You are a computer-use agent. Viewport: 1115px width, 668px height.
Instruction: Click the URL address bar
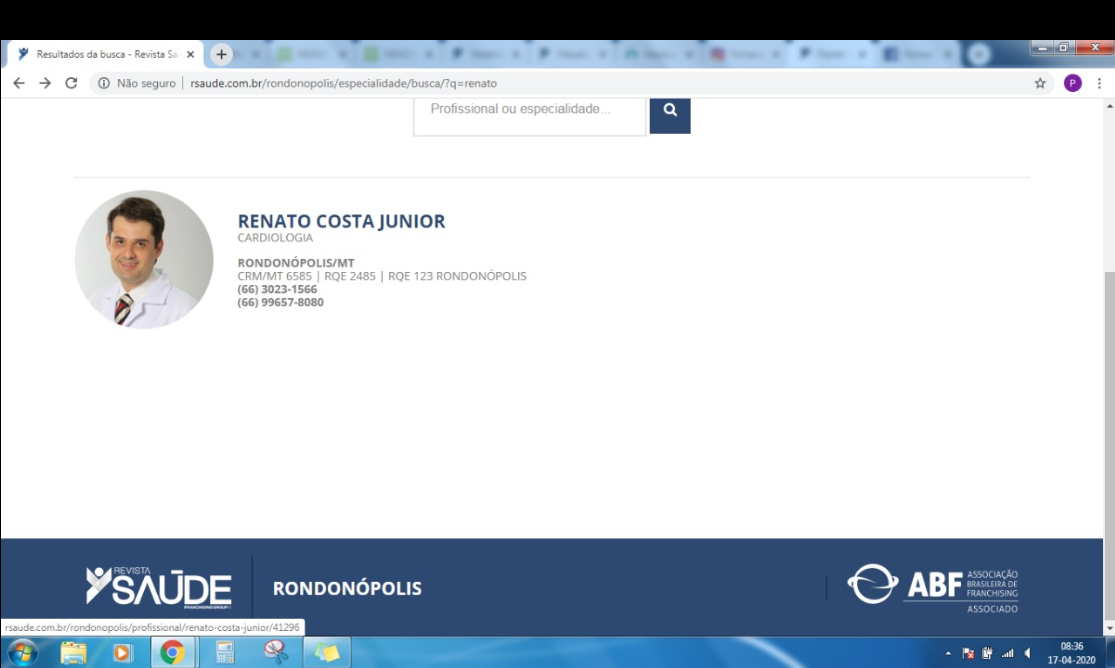tap(600, 84)
